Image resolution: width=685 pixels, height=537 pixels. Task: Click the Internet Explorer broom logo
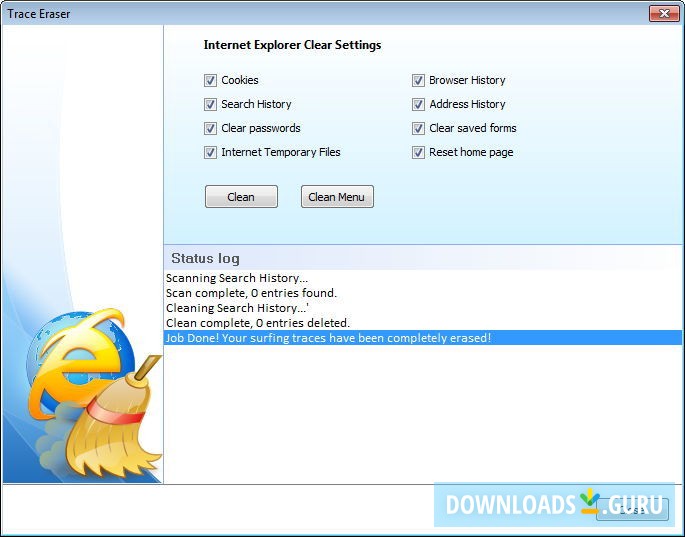[x=94, y=393]
